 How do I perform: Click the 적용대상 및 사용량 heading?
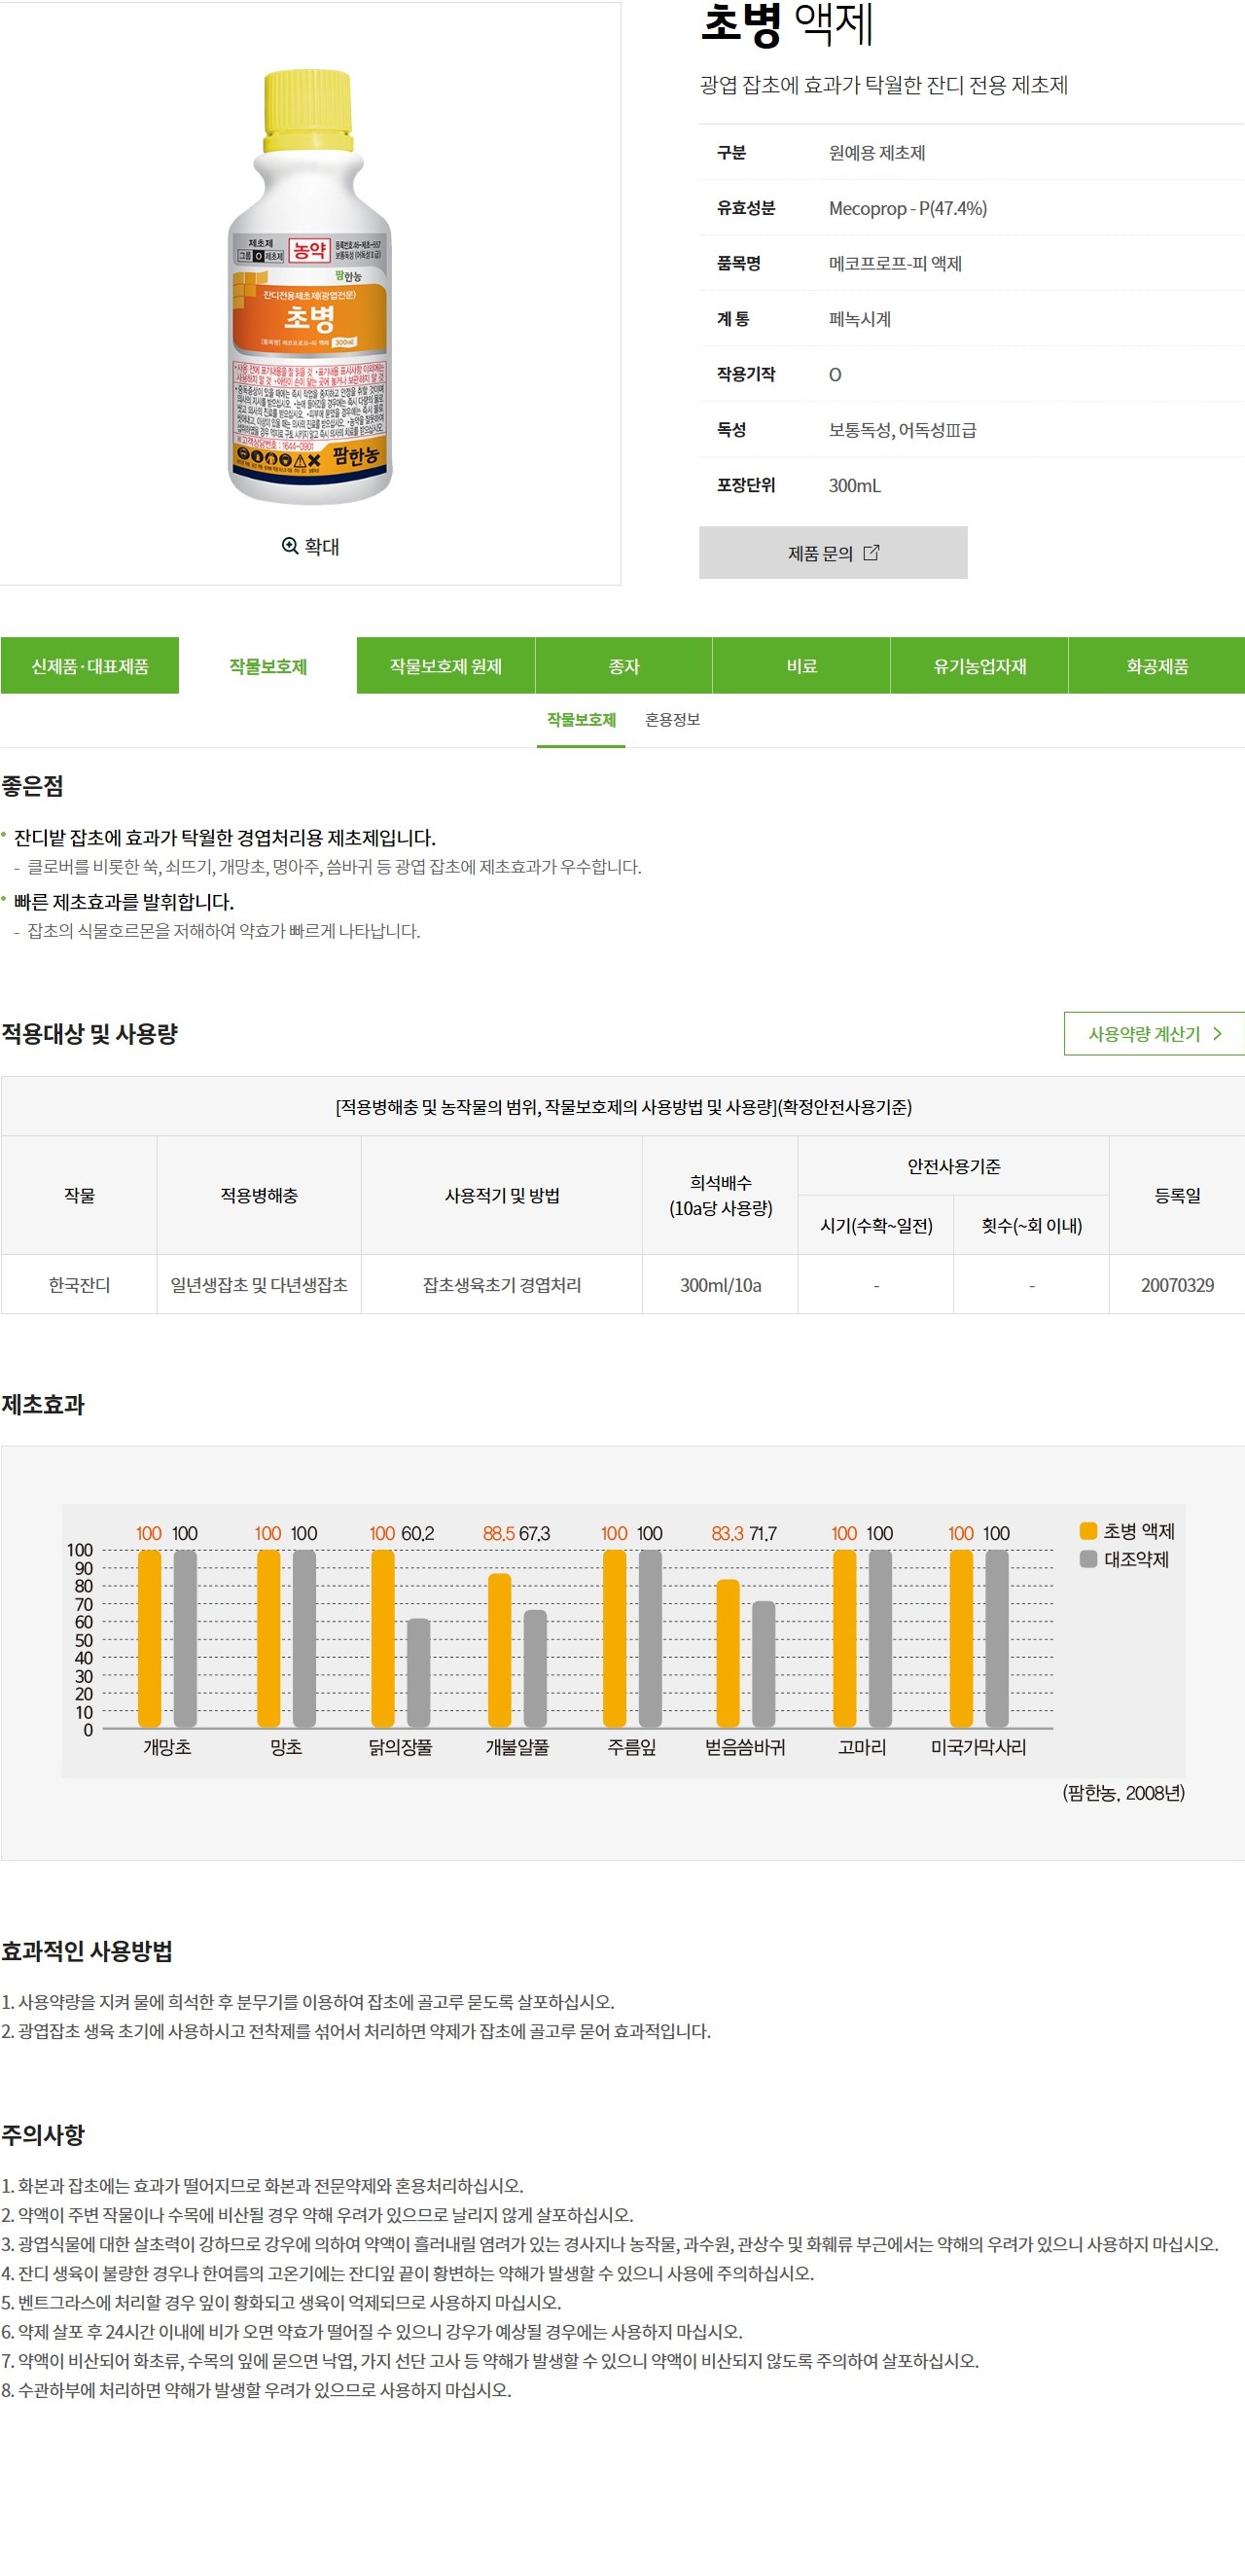(x=90, y=1034)
